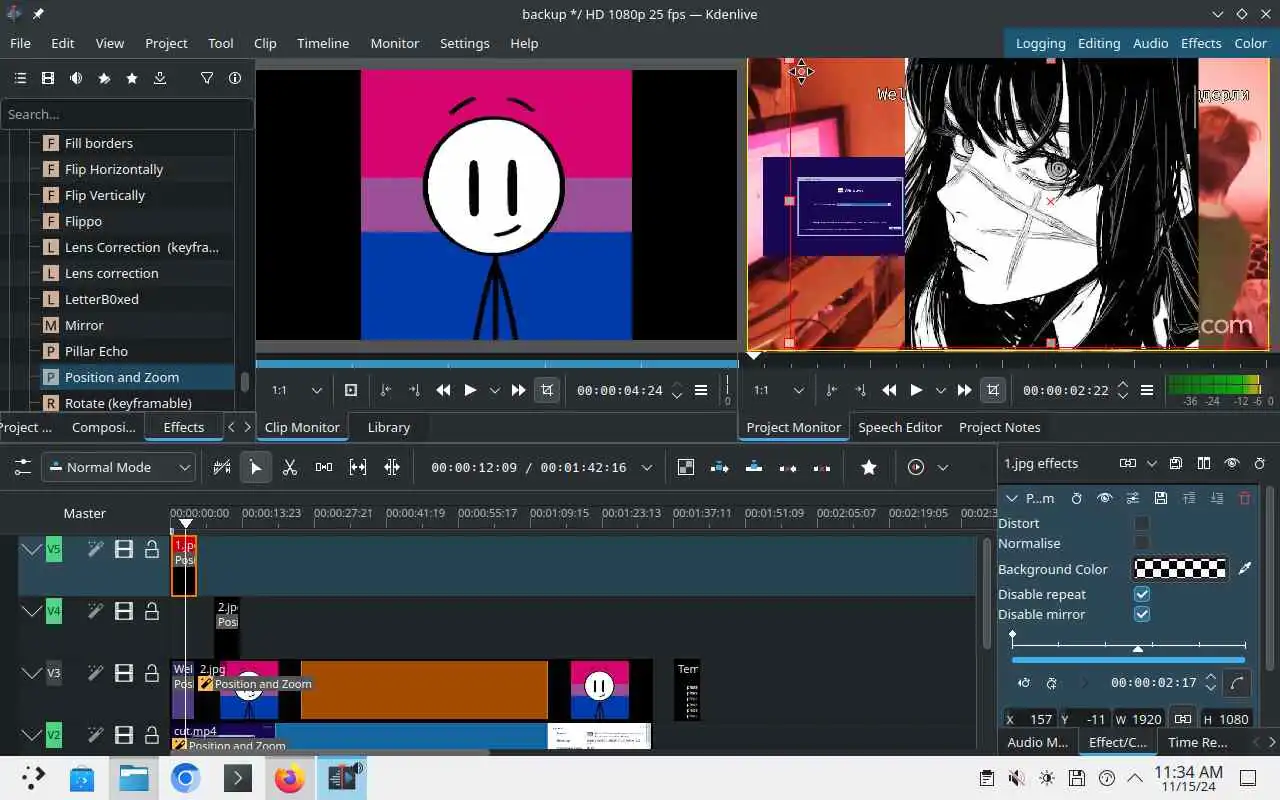Show favorite effects via star icon in effects panel

coord(132,78)
